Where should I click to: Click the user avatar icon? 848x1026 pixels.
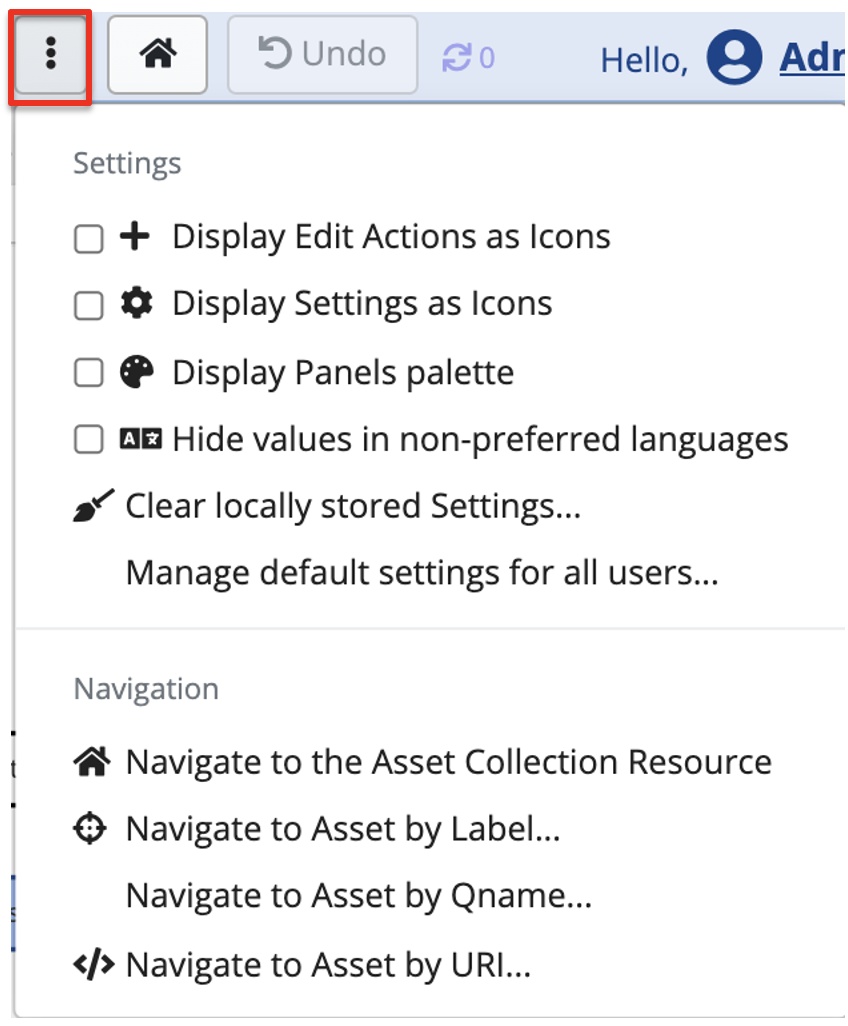pyautogui.click(x=733, y=57)
